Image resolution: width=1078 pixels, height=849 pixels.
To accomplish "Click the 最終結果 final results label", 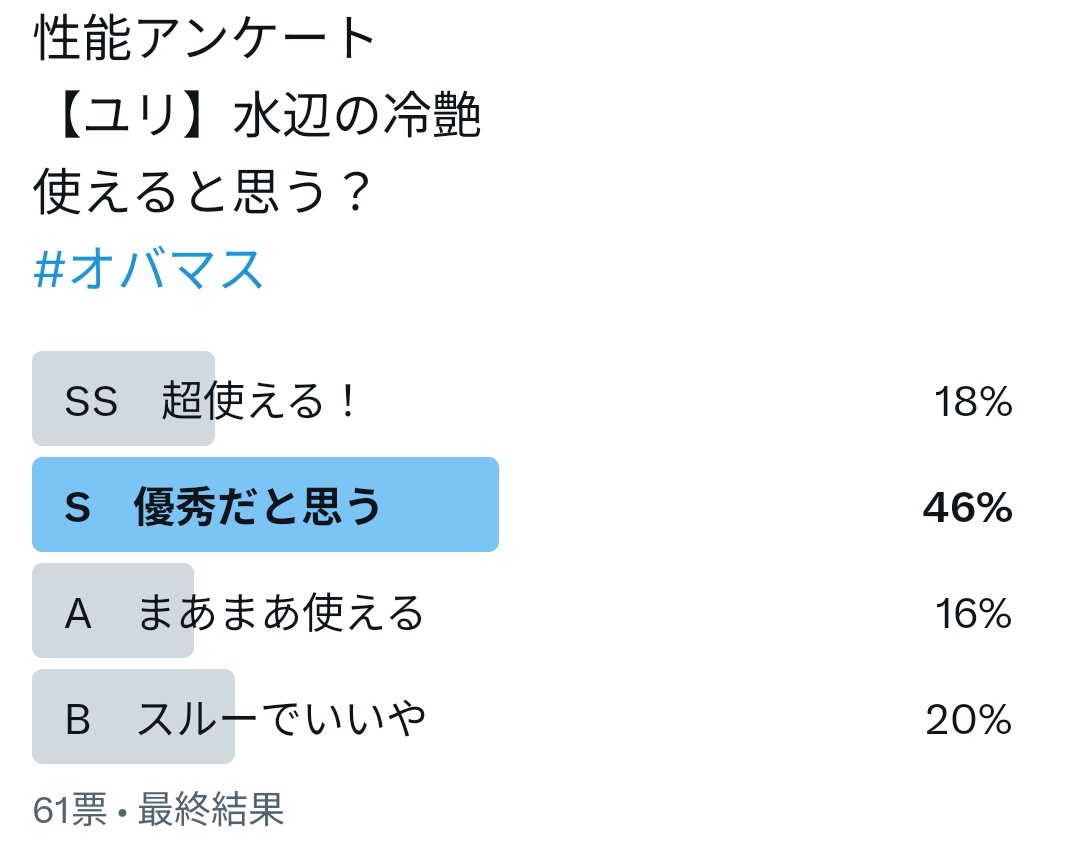I will (211, 809).
